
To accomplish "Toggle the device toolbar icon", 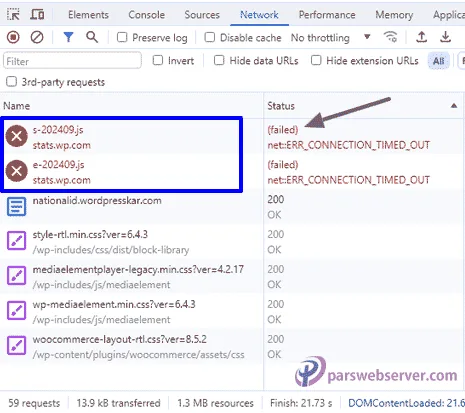I will tap(37, 15).
